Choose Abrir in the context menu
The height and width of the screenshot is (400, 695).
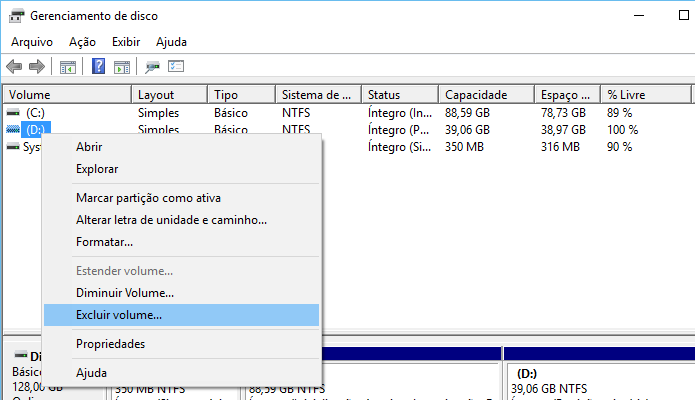181,147
